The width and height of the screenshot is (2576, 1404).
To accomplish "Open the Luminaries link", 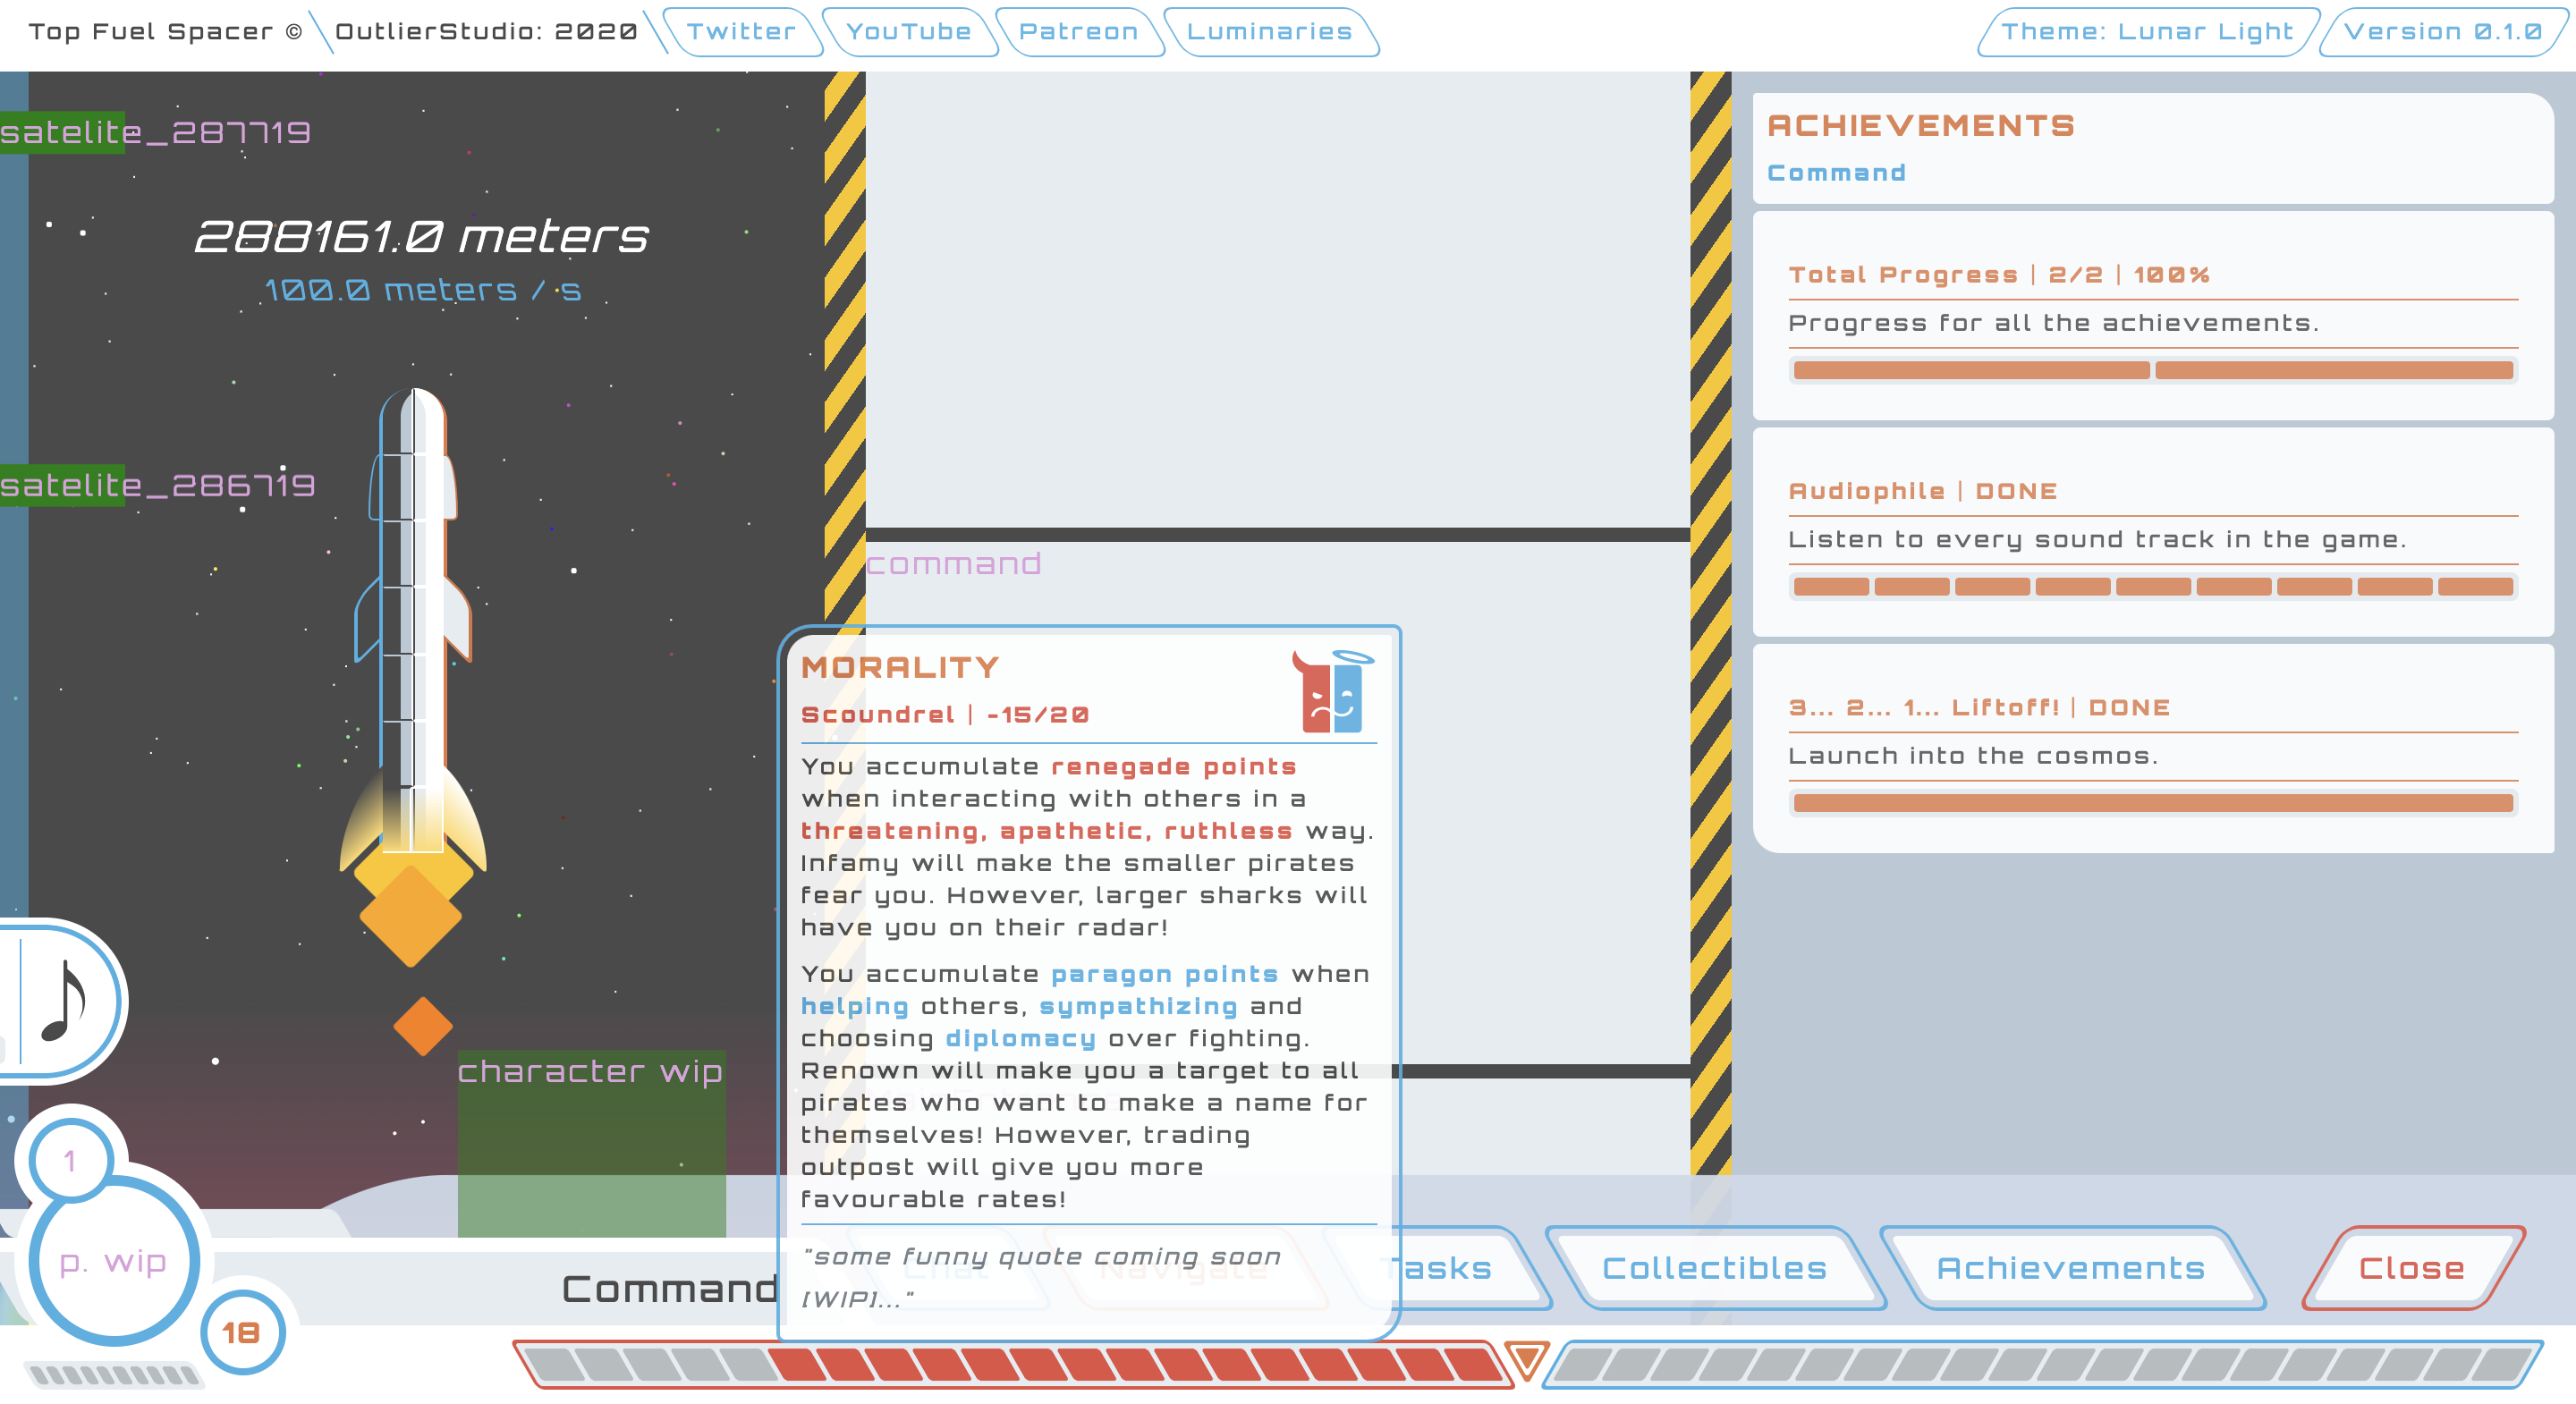I will (x=1270, y=32).
